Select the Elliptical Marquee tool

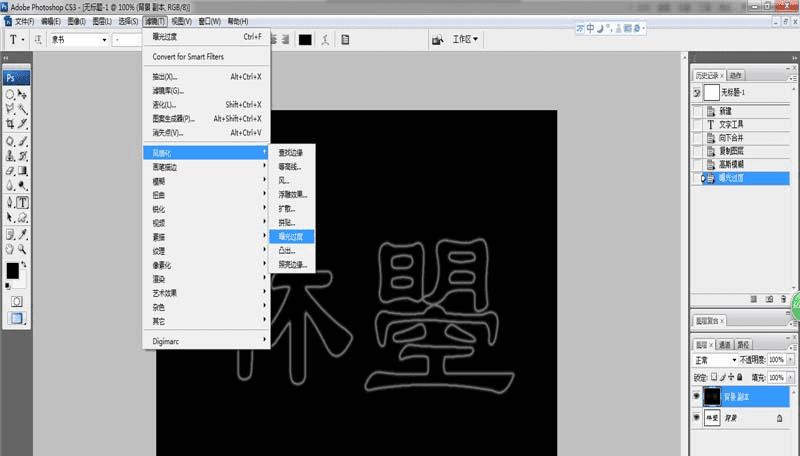tap(10, 94)
